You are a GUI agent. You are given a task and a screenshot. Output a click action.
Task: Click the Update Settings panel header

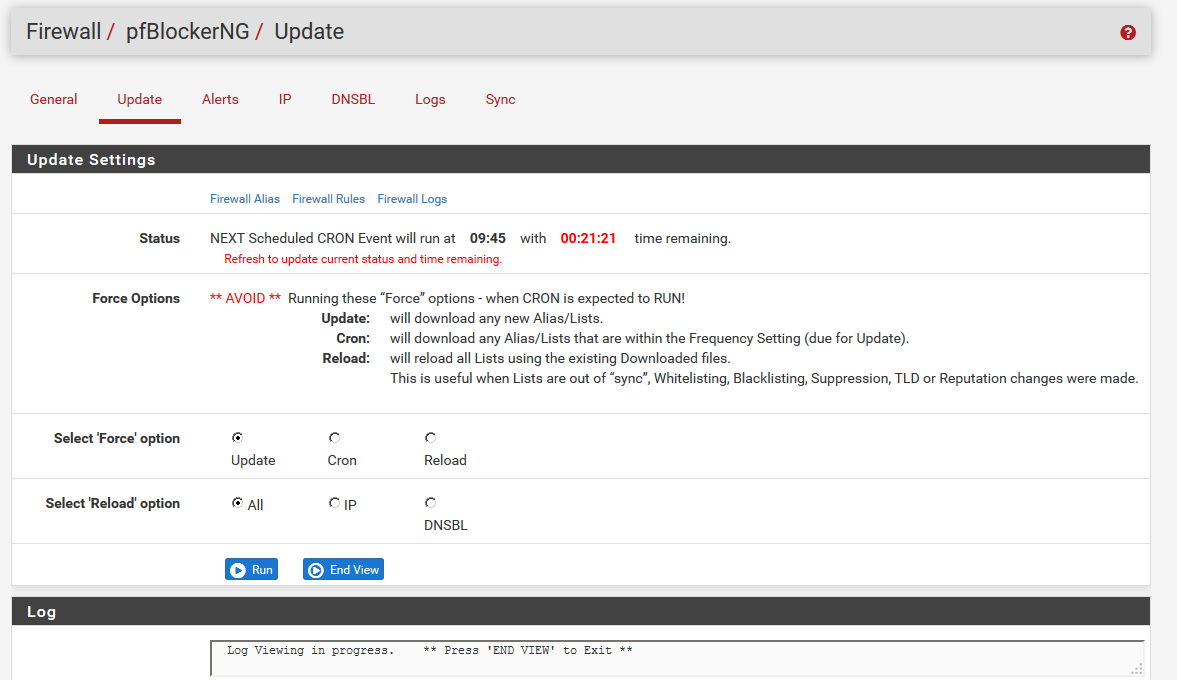click(x=581, y=159)
